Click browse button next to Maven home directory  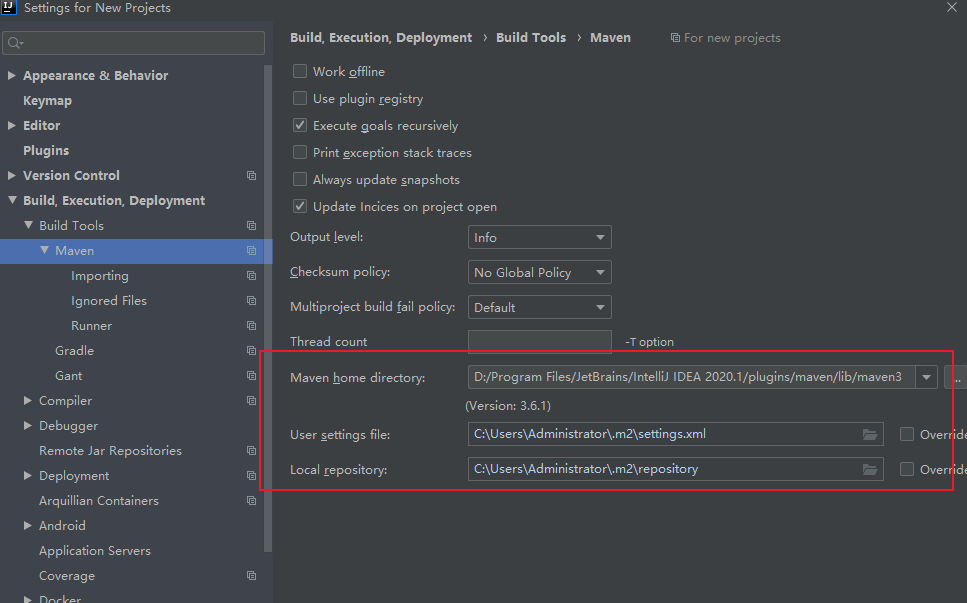point(956,378)
